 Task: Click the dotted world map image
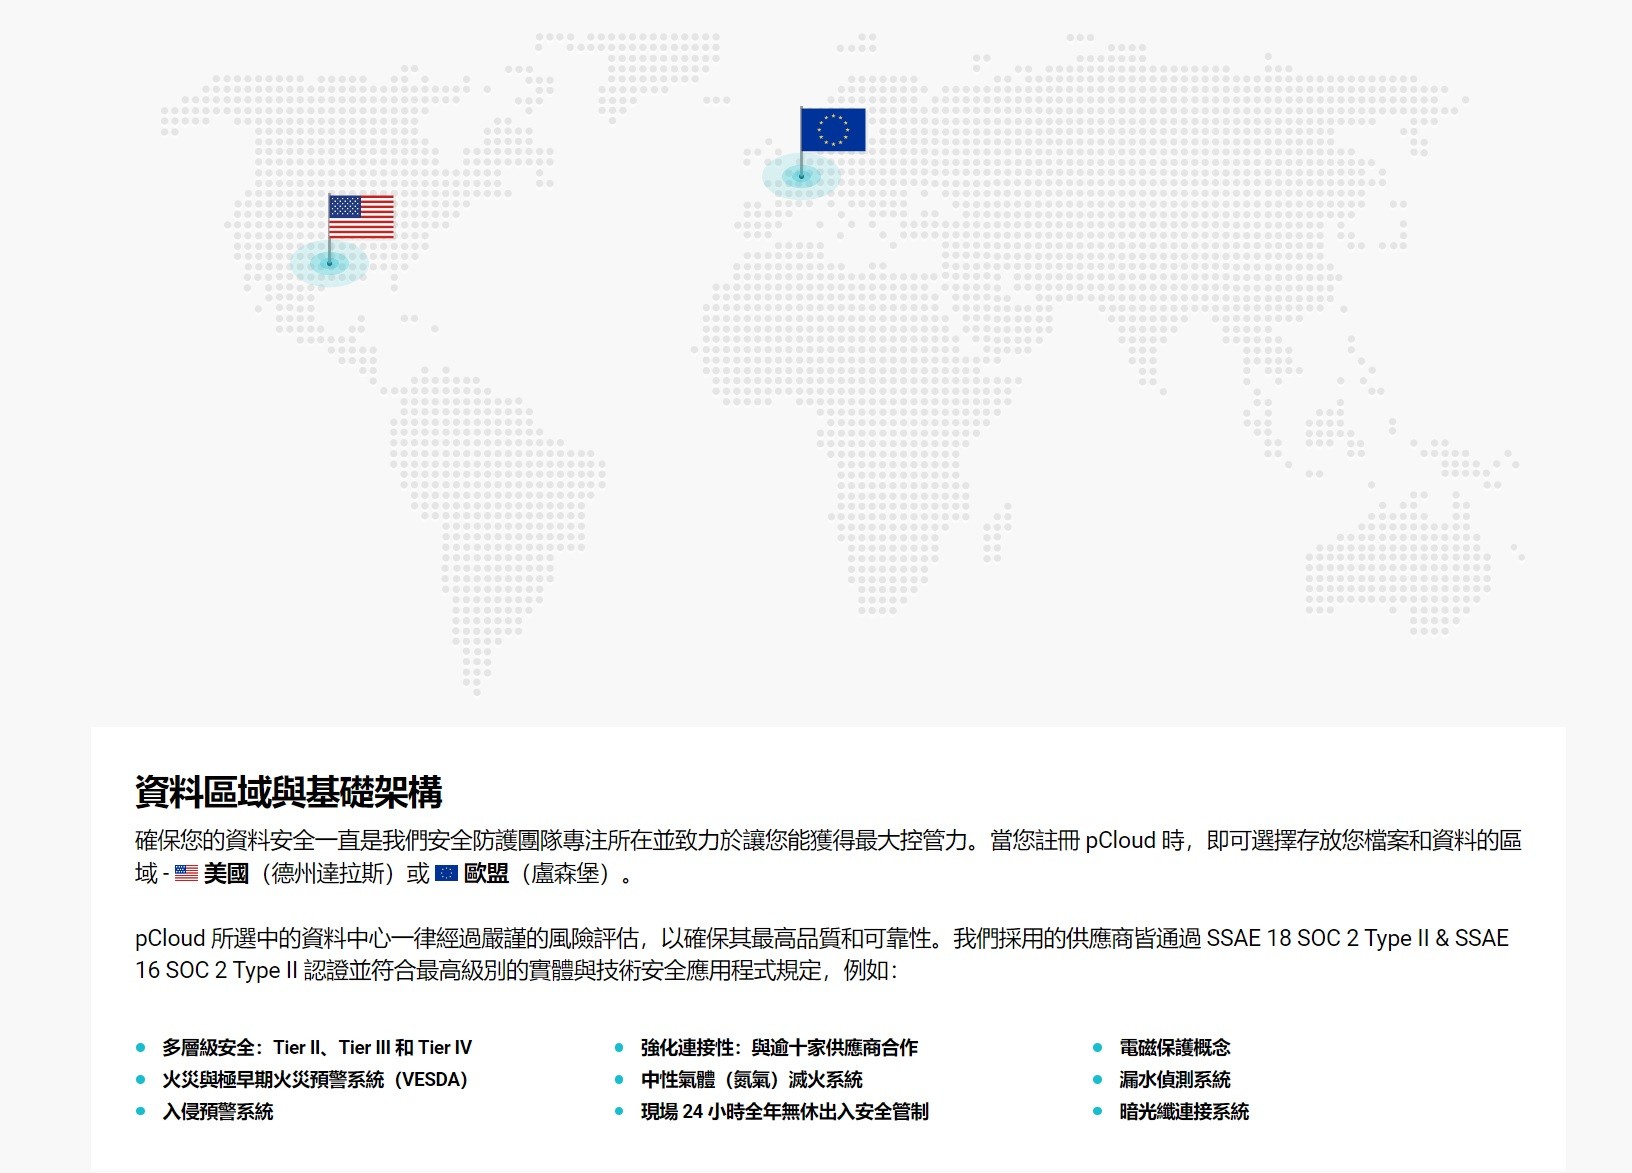coord(842,363)
